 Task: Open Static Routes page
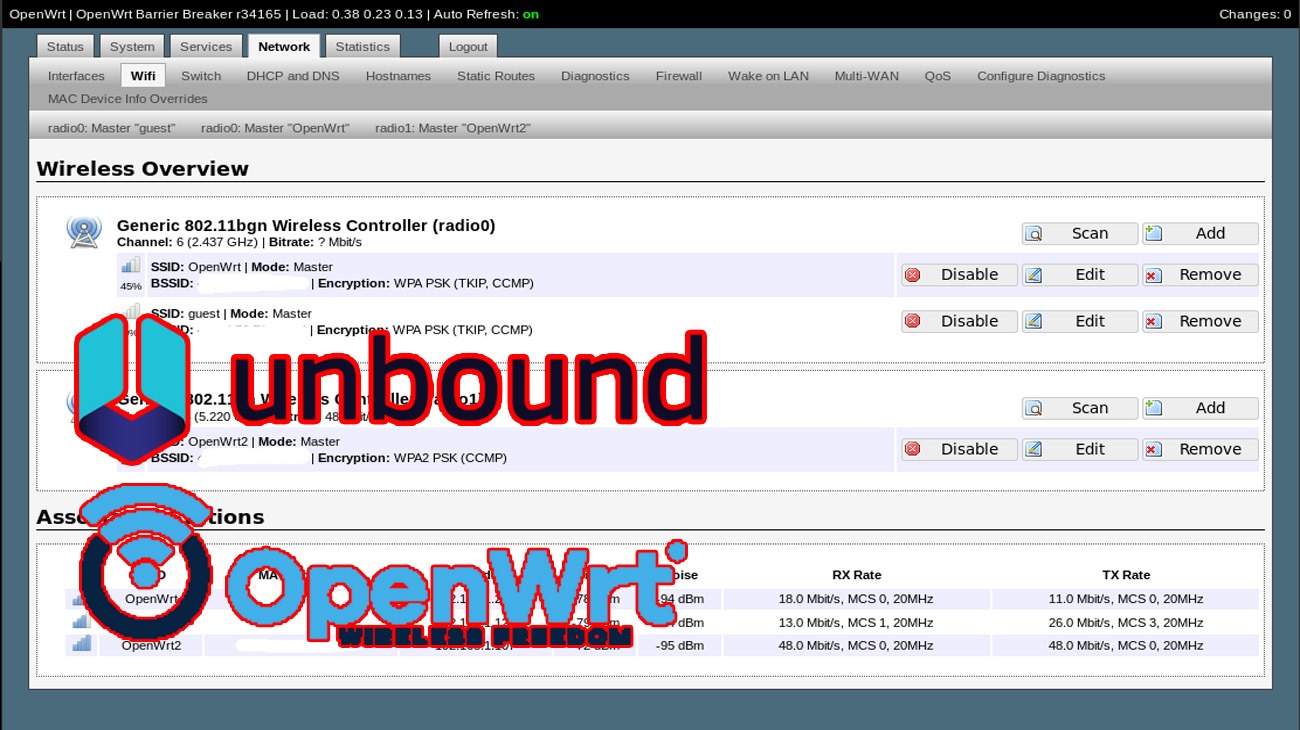pos(496,76)
